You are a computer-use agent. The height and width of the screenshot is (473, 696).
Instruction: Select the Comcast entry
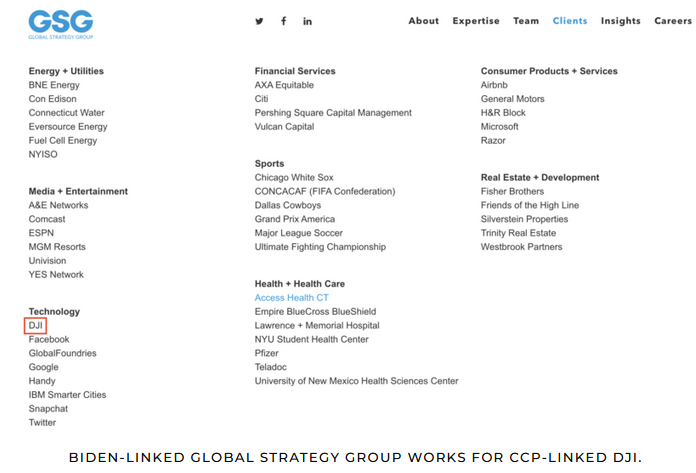[47, 219]
